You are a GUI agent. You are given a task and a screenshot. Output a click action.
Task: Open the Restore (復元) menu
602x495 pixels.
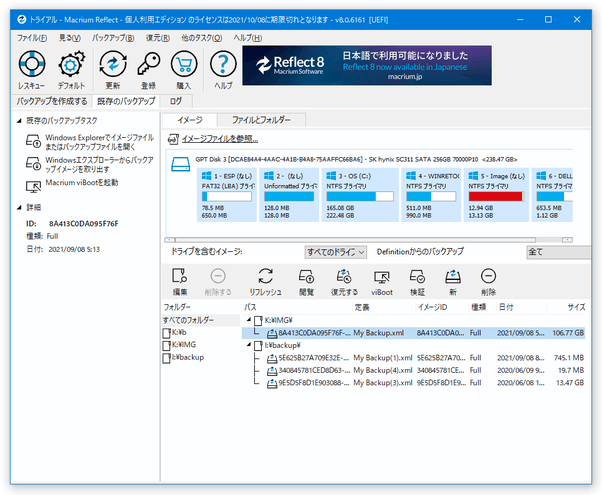[157, 38]
